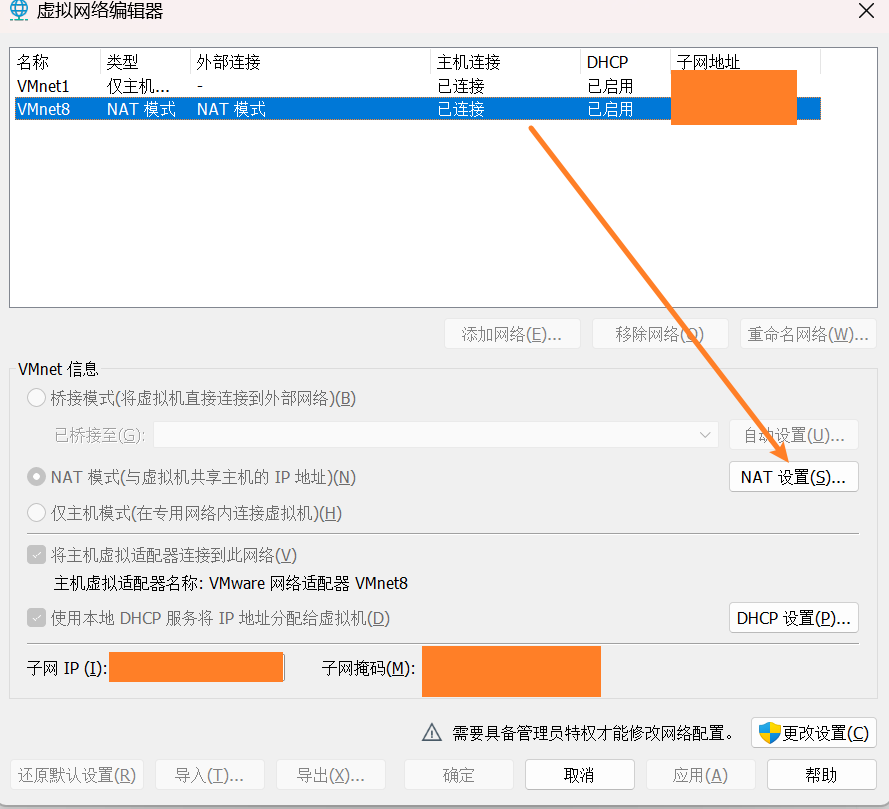Open DHCP 设置(P) dialog
The image size is (889, 809).
[793, 617]
